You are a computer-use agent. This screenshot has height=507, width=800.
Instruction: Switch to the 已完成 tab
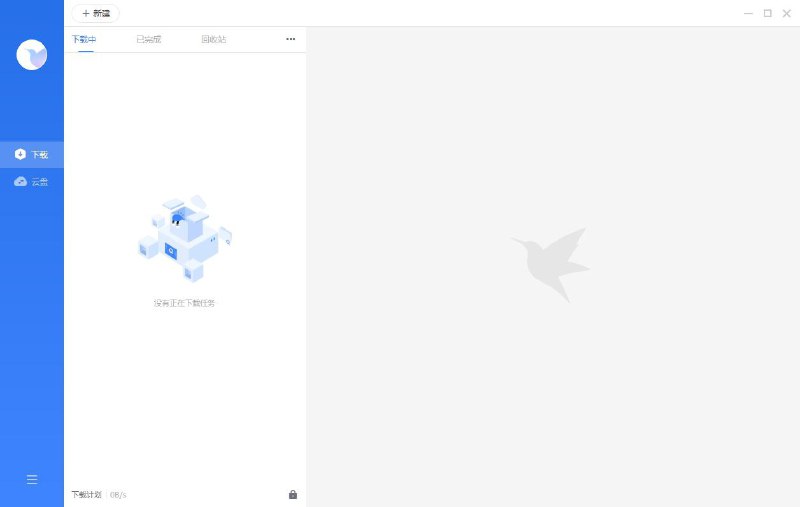(148, 39)
